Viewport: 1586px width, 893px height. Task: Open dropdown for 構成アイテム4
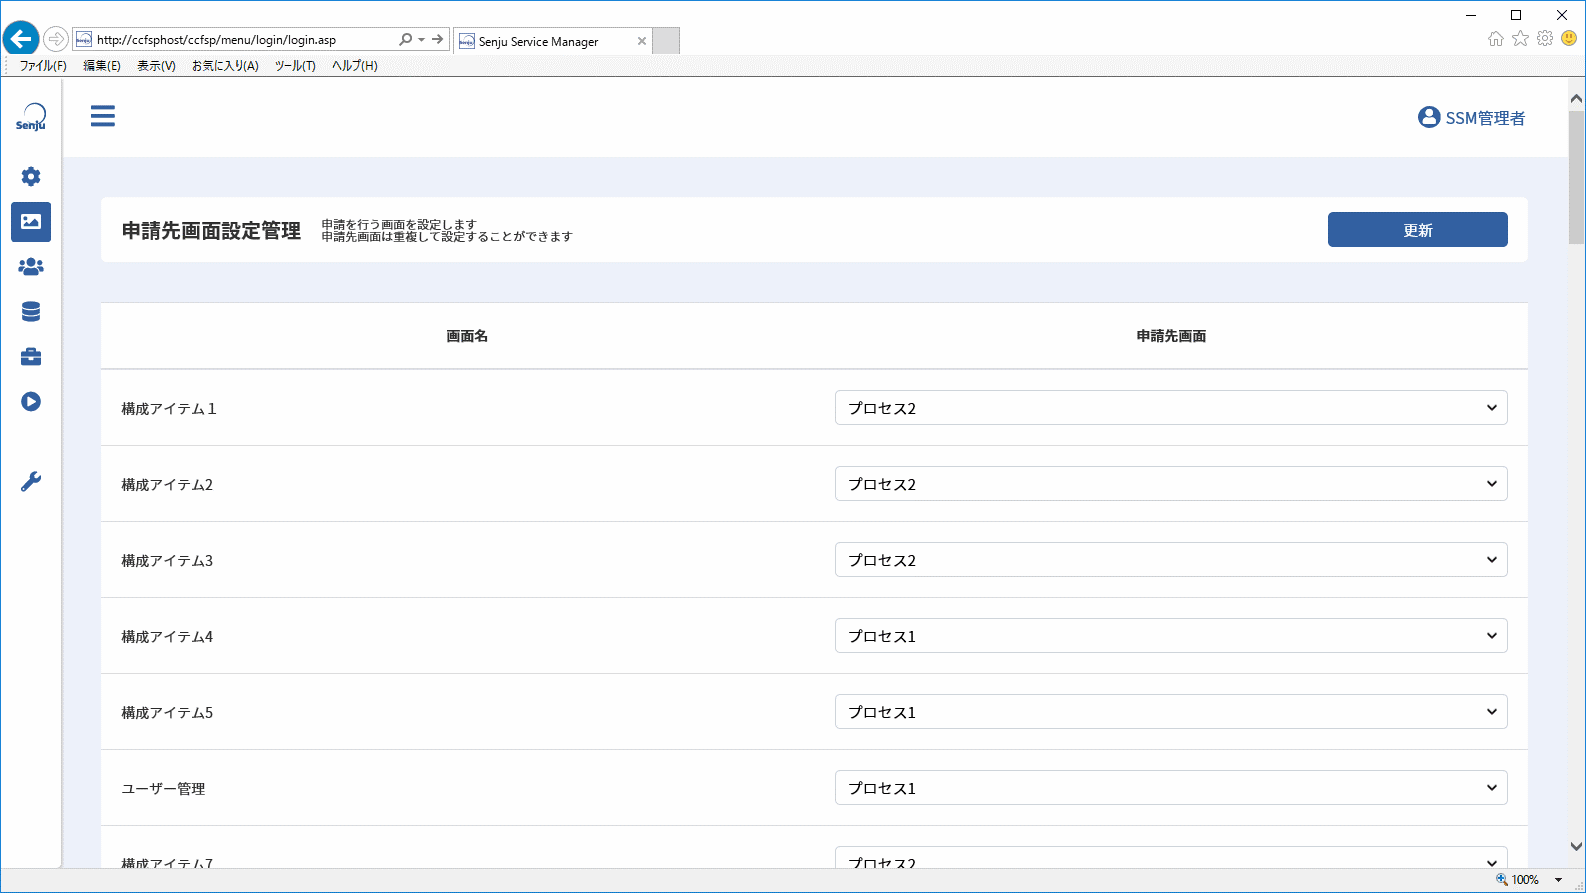pyautogui.click(x=1171, y=636)
